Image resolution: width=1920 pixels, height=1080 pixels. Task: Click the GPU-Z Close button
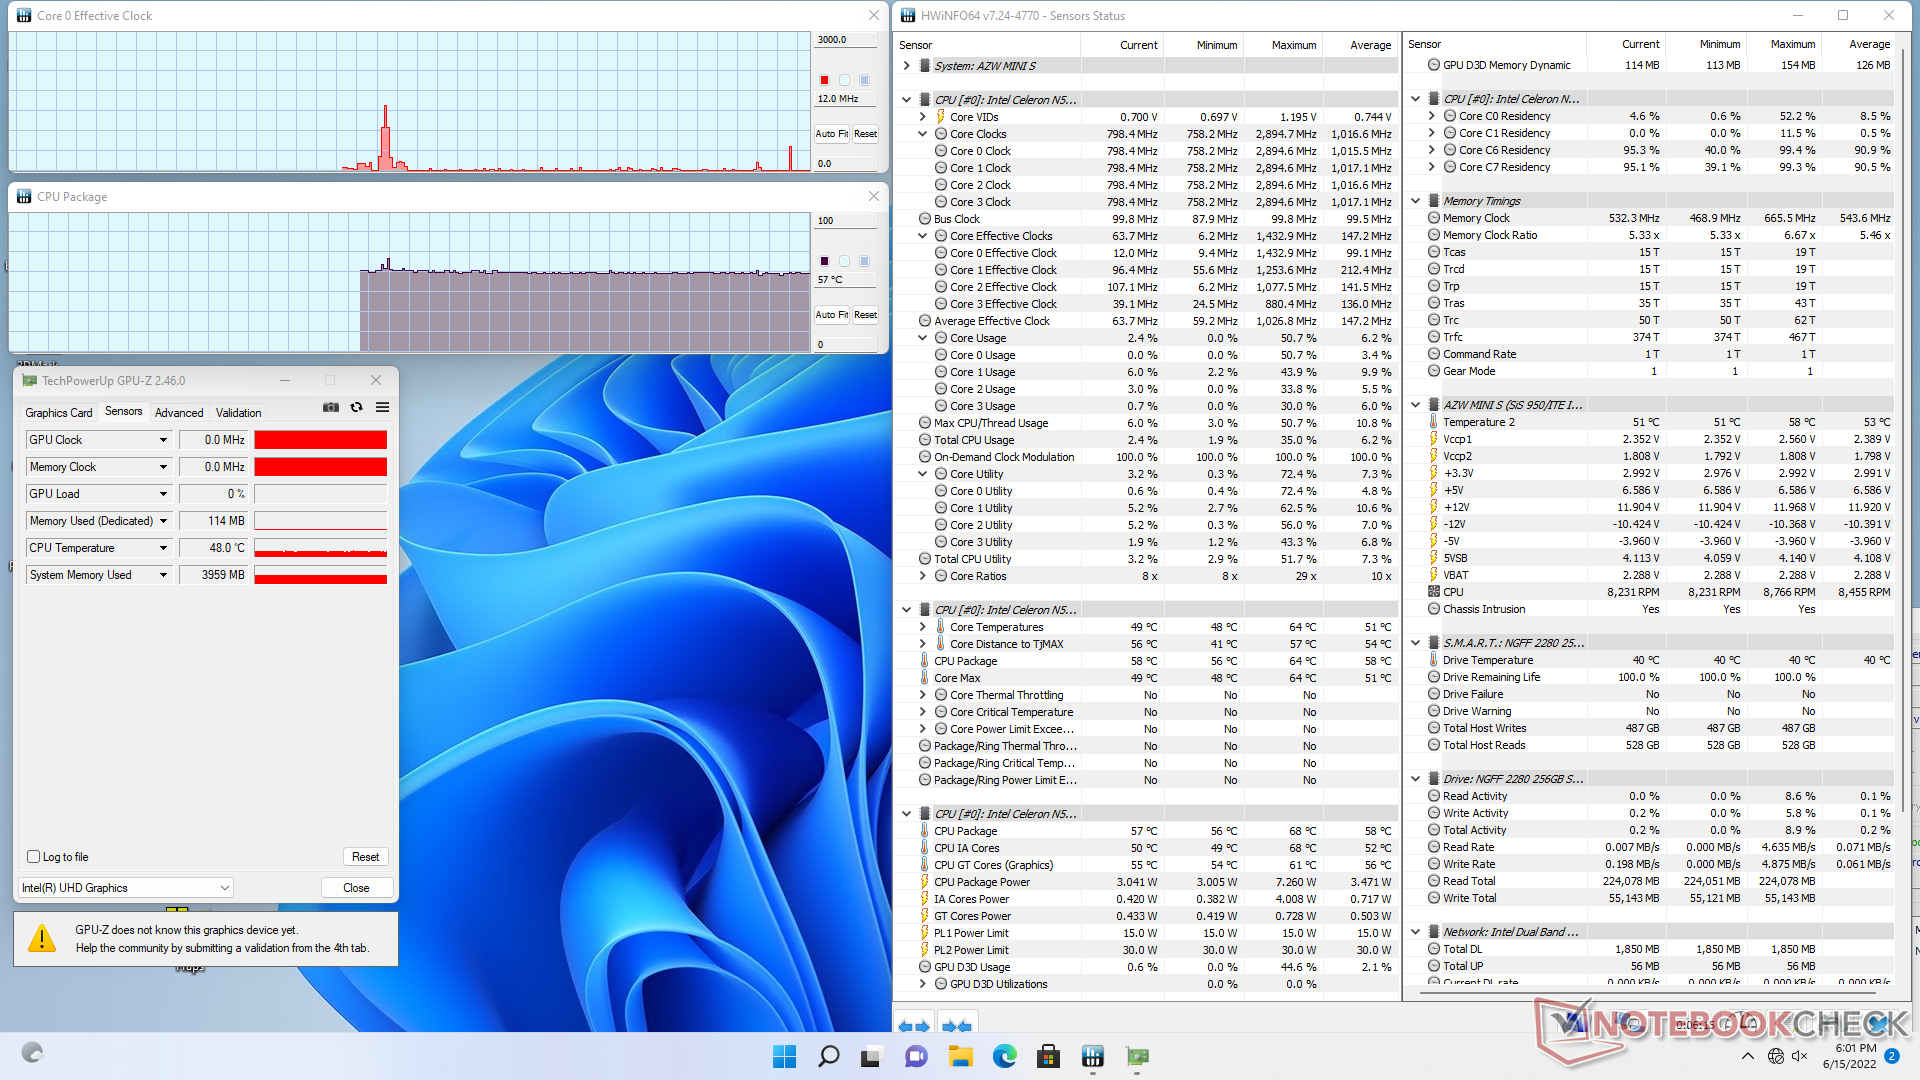pos(356,888)
